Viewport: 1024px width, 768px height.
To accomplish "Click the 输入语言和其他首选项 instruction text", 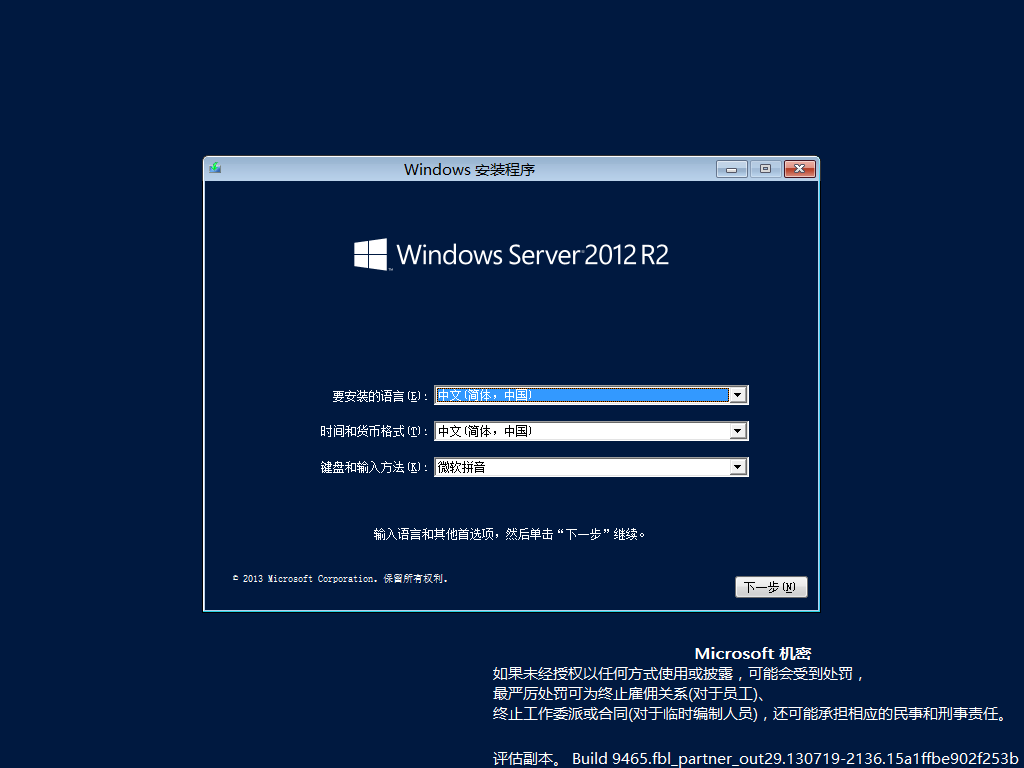I will (x=509, y=534).
